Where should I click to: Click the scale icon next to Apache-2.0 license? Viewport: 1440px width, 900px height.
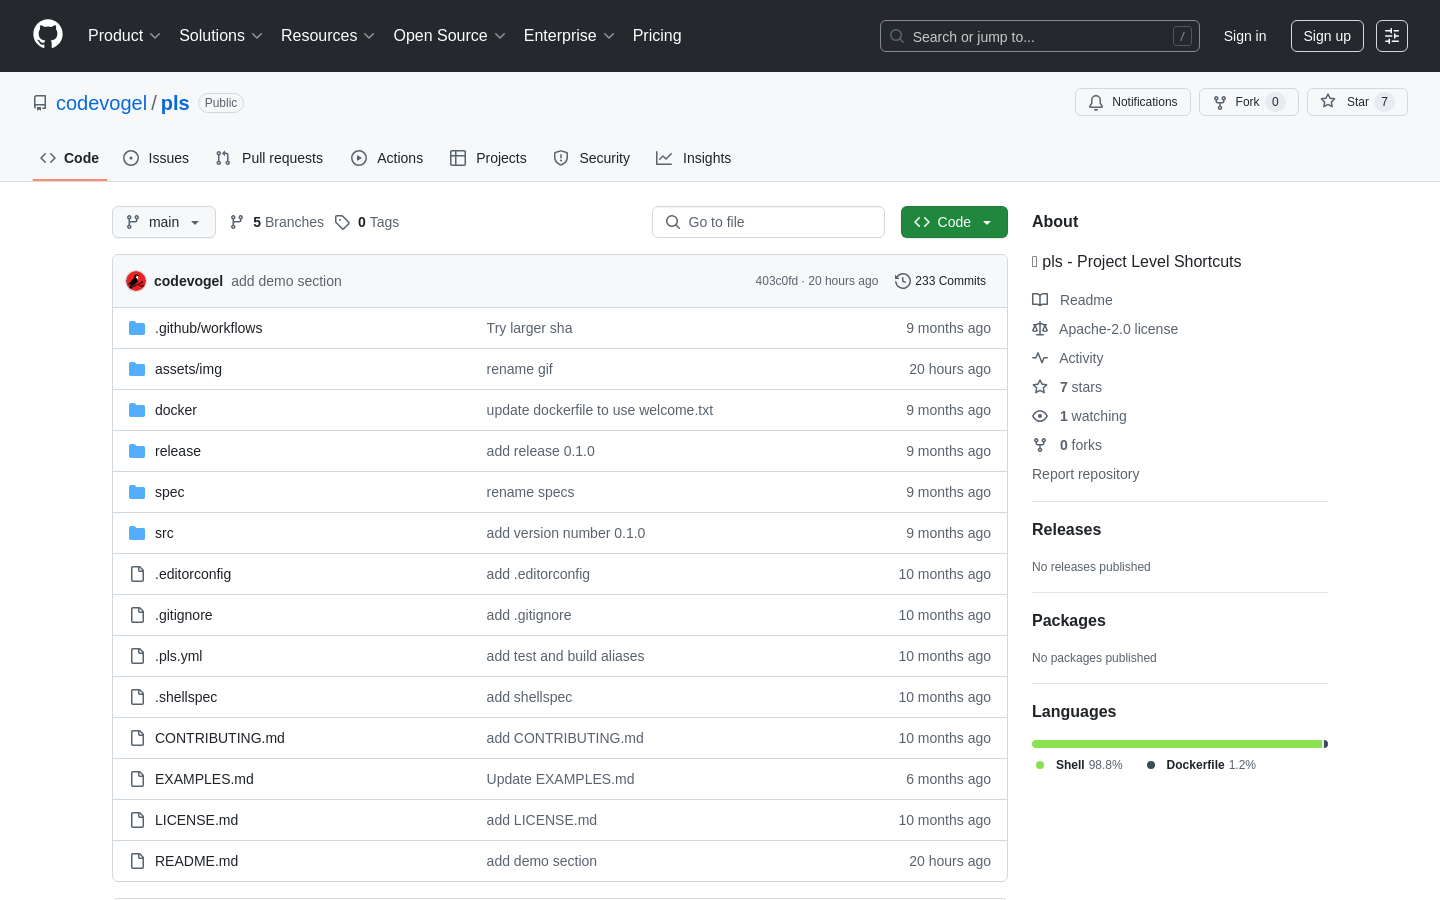1040,329
